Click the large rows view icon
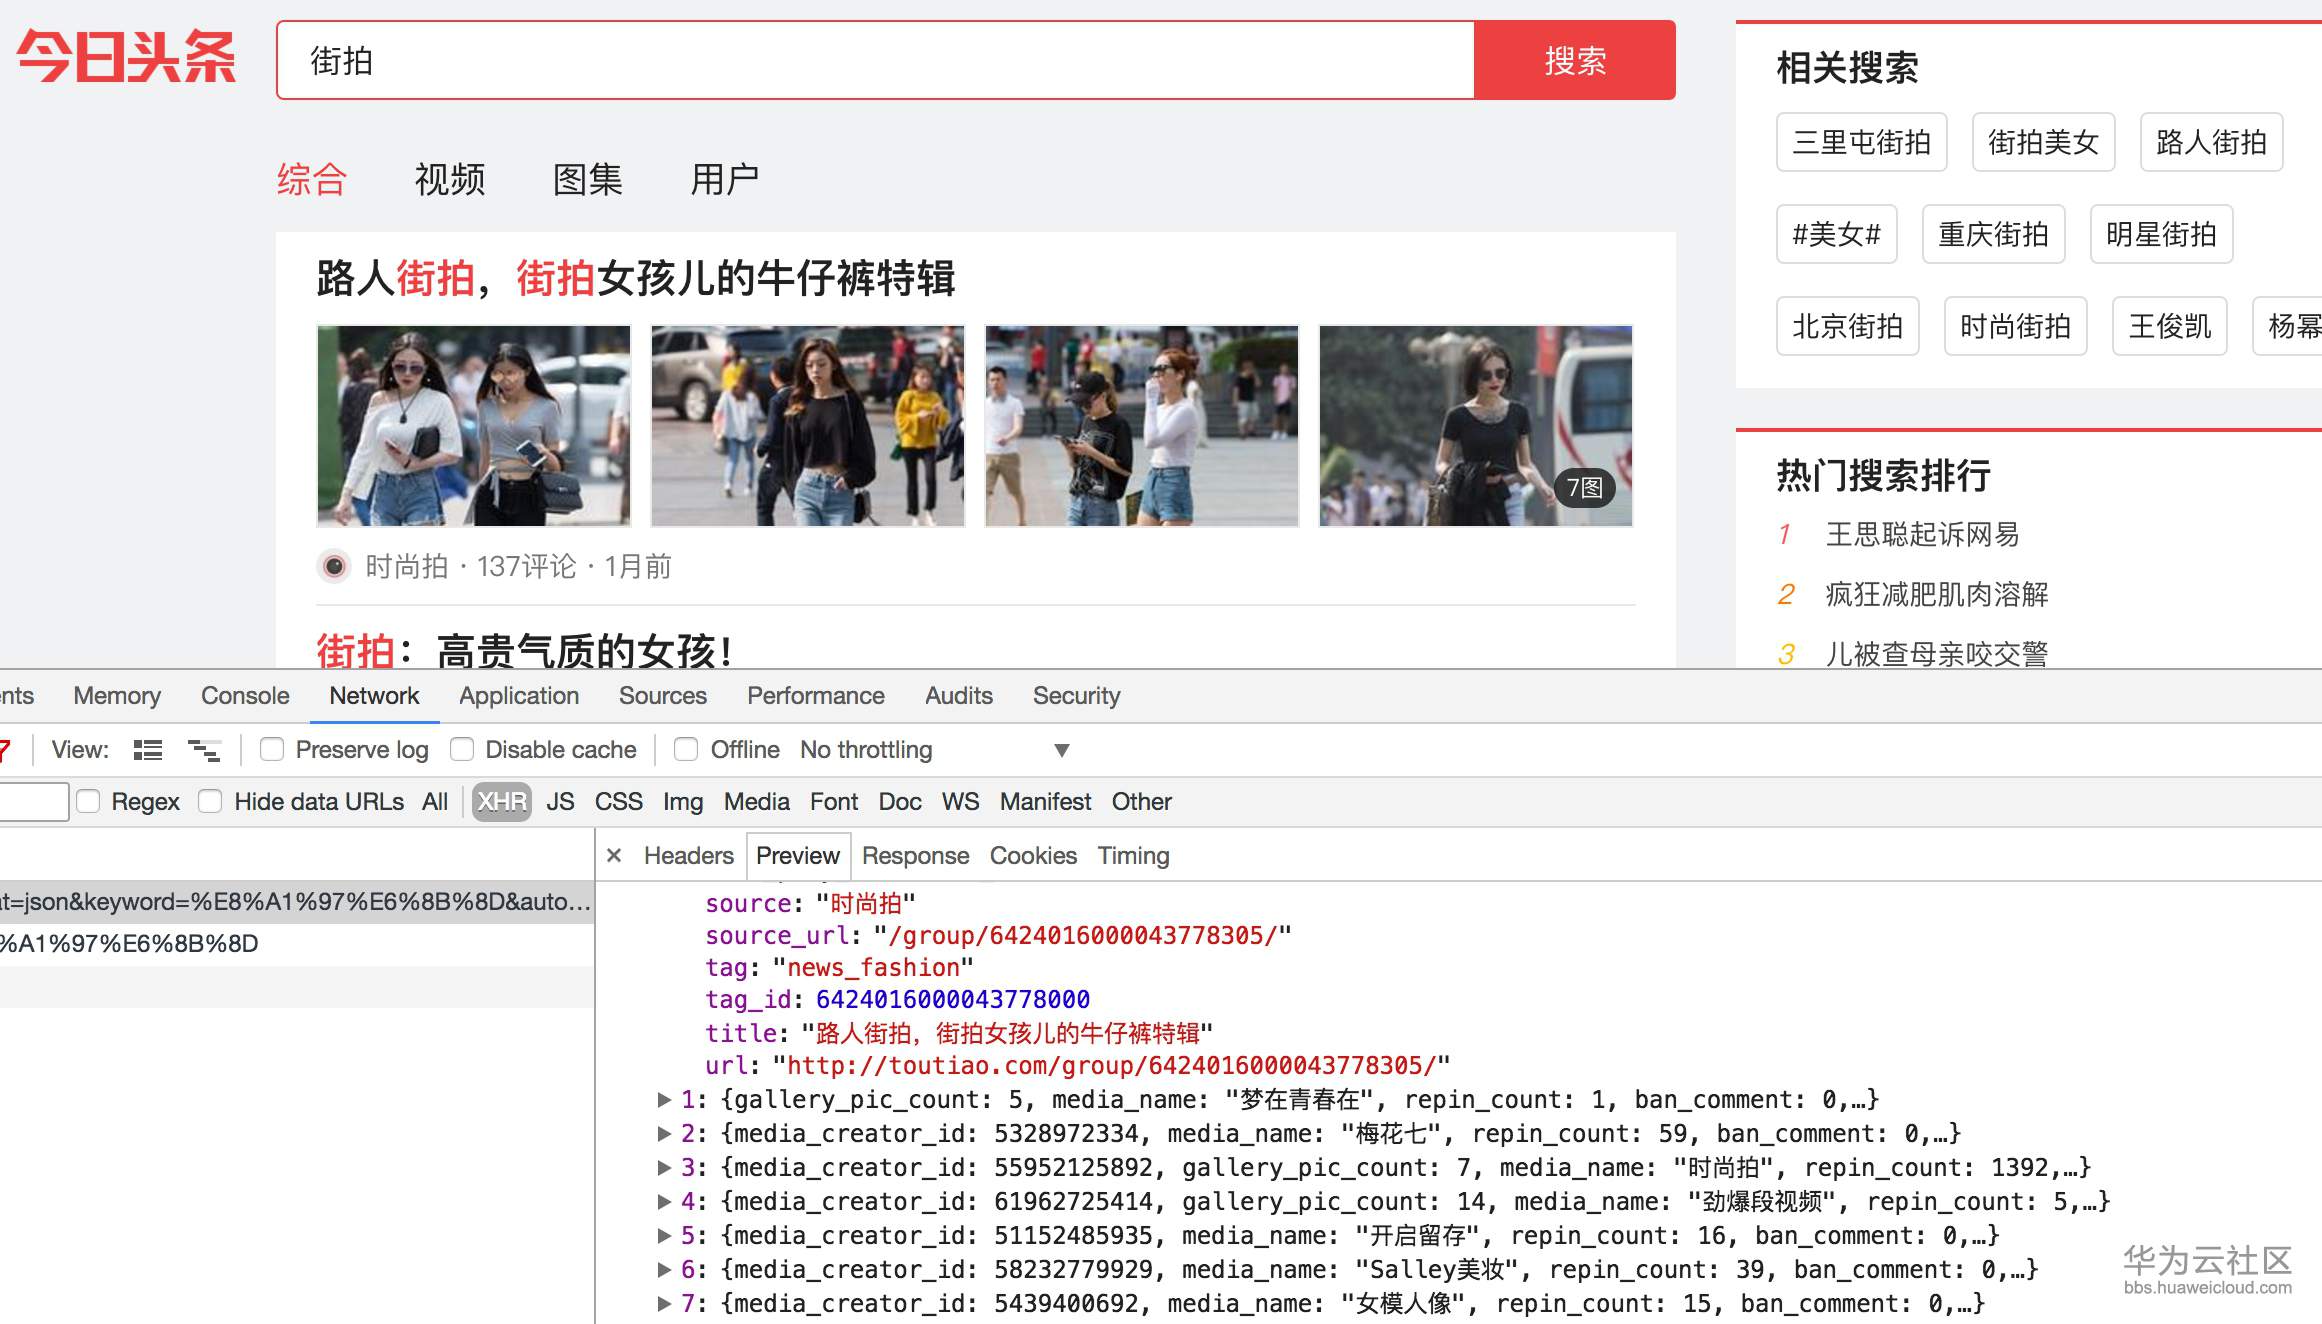This screenshot has height=1324, width=2322. (148, 750)
